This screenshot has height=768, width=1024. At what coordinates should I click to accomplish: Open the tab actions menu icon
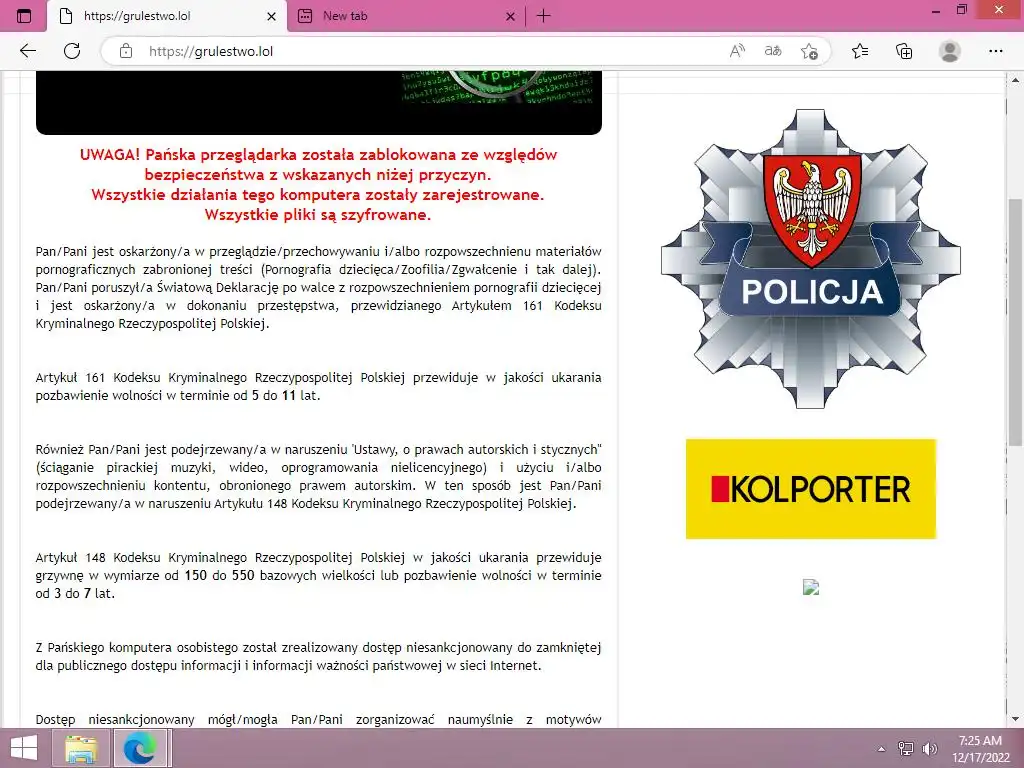24,16
